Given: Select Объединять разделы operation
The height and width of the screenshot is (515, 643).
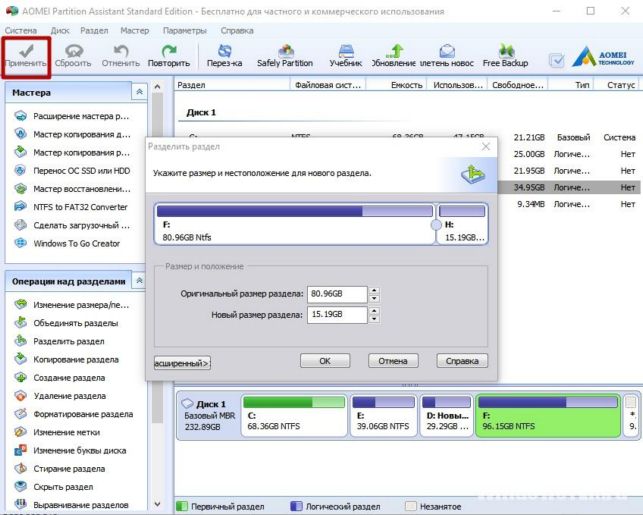Looking at the screenshot, I should tap(66, 323).
